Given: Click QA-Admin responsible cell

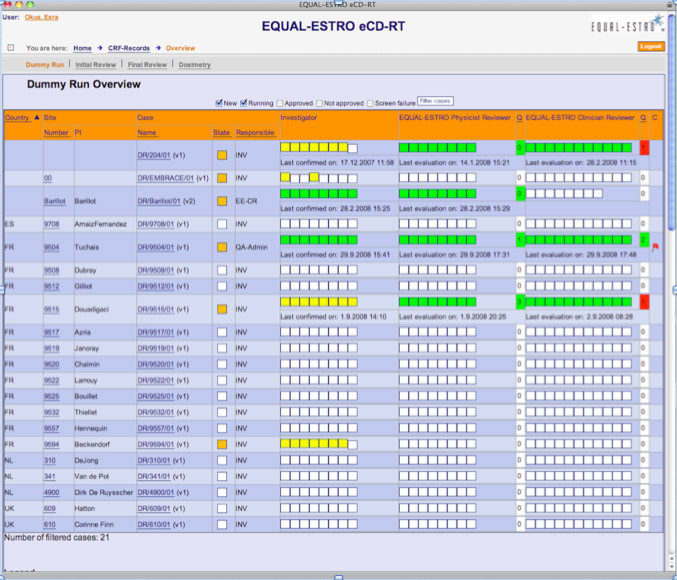Looking at the screenshot, I should click(x=251, y=247).
